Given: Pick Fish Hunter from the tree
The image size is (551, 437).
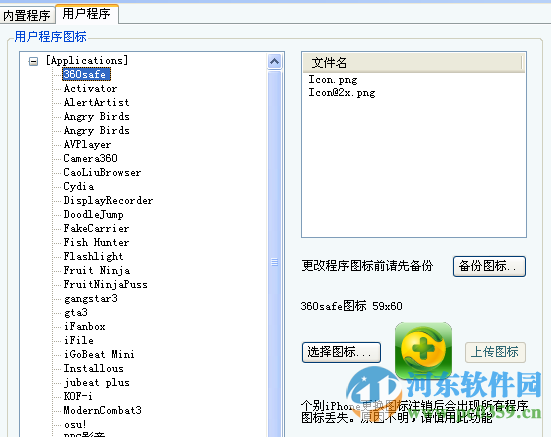Looking at the screenshot, I should click(96, 242).
